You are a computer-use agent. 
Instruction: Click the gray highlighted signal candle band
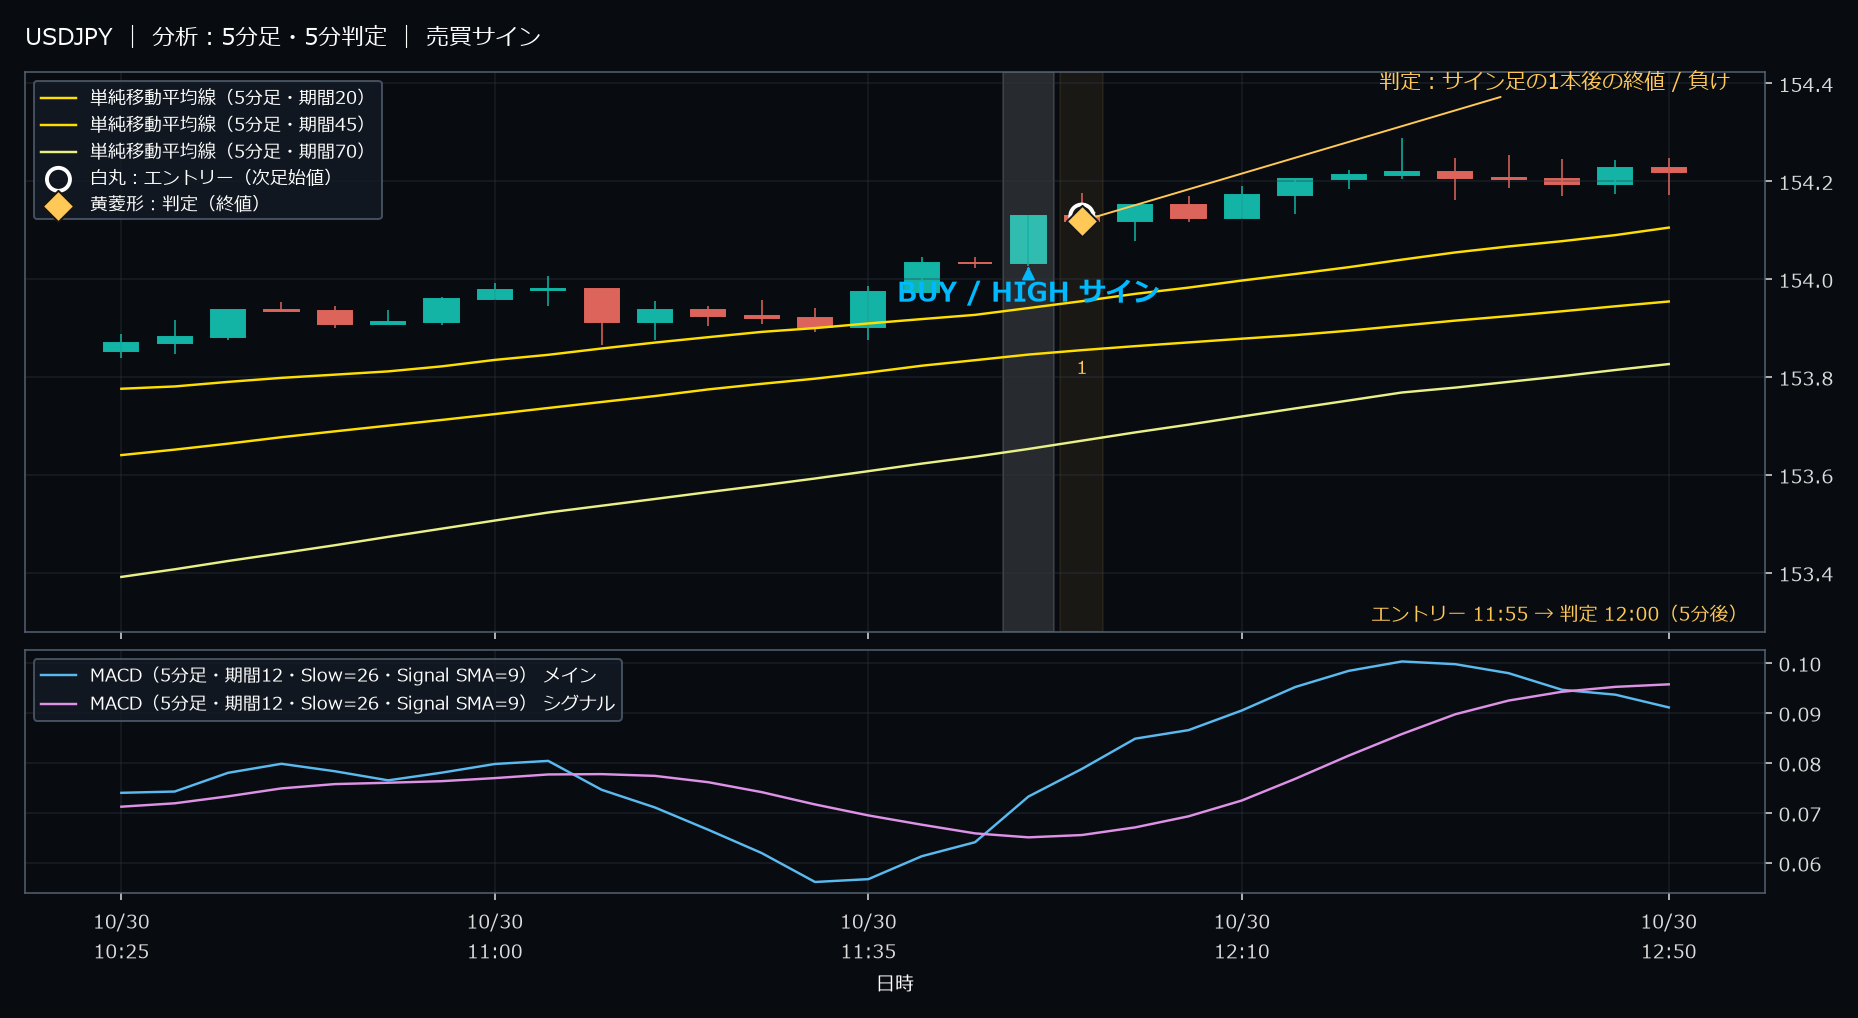click(1028, 351)
